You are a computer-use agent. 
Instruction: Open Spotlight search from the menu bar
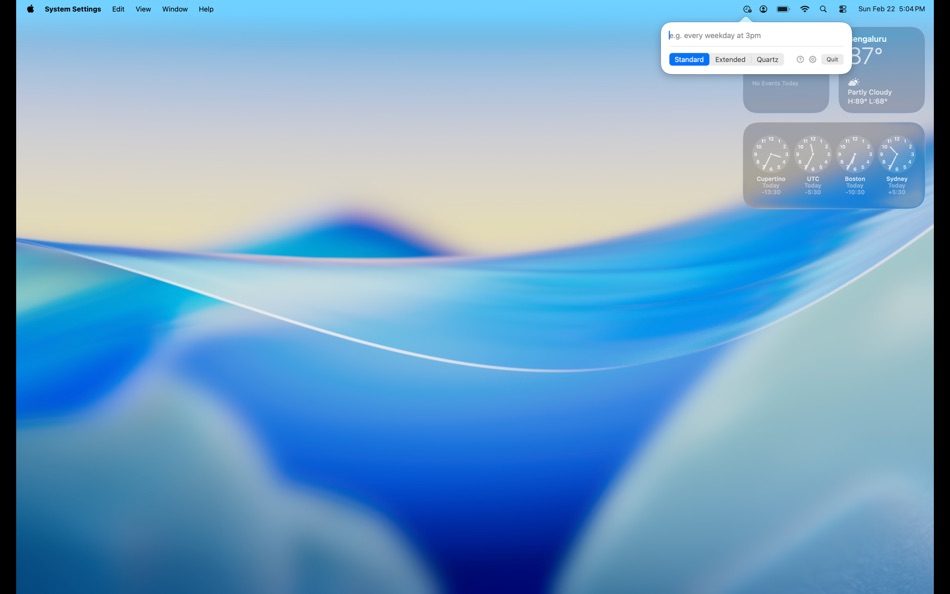[x=822, y=8]
